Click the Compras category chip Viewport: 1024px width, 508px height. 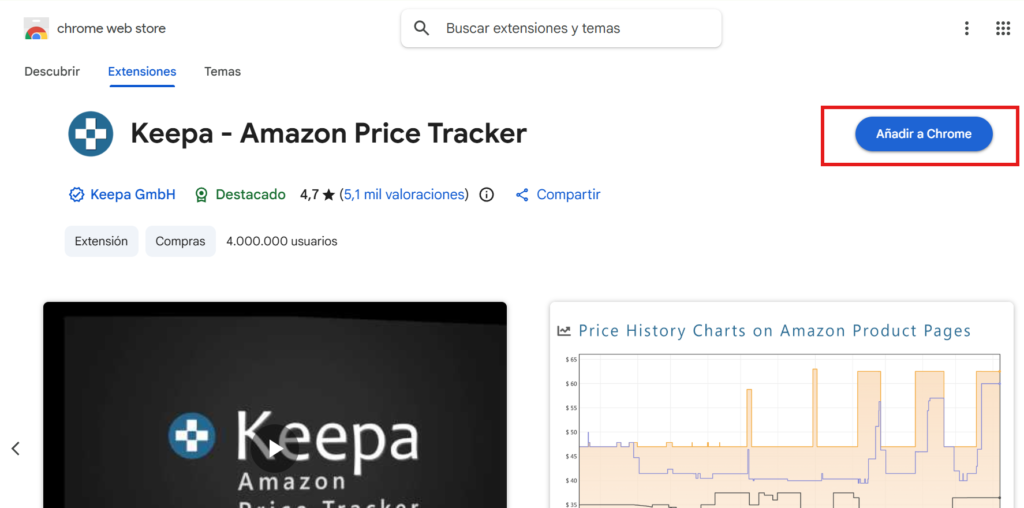point(180,242)
